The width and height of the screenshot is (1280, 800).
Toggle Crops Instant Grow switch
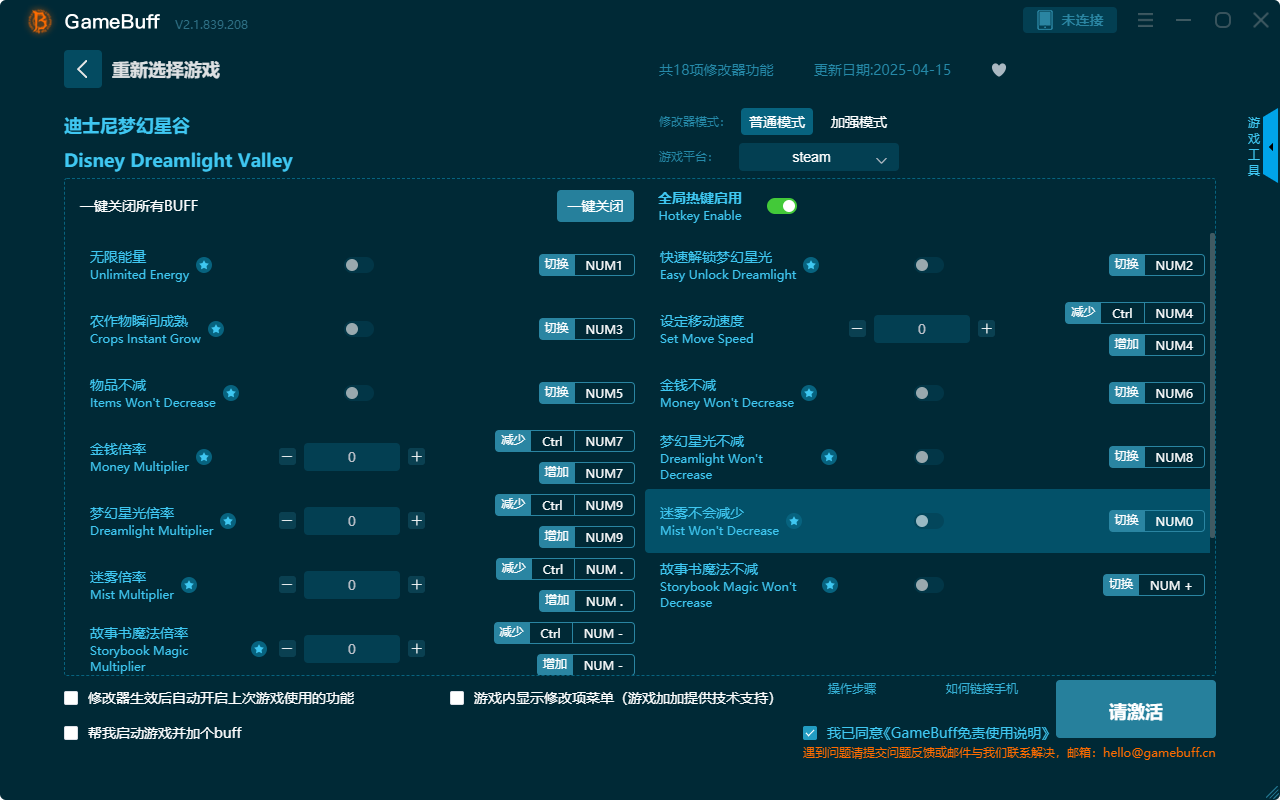tap(359, 329)
